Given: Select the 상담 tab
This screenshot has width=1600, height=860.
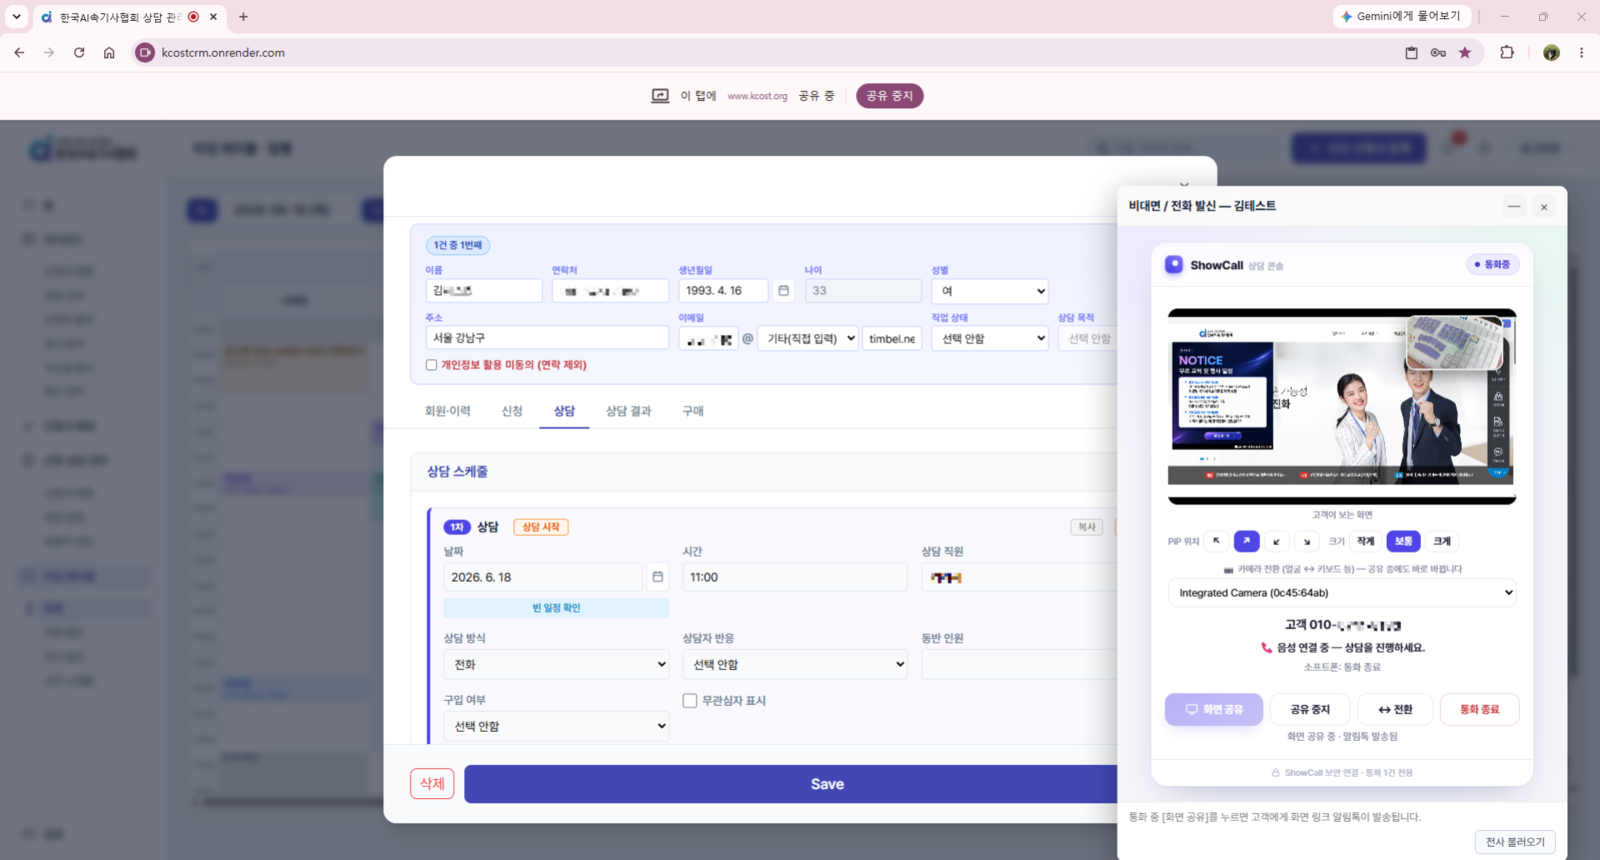Looking at the screenshot, I should (564, 411).
